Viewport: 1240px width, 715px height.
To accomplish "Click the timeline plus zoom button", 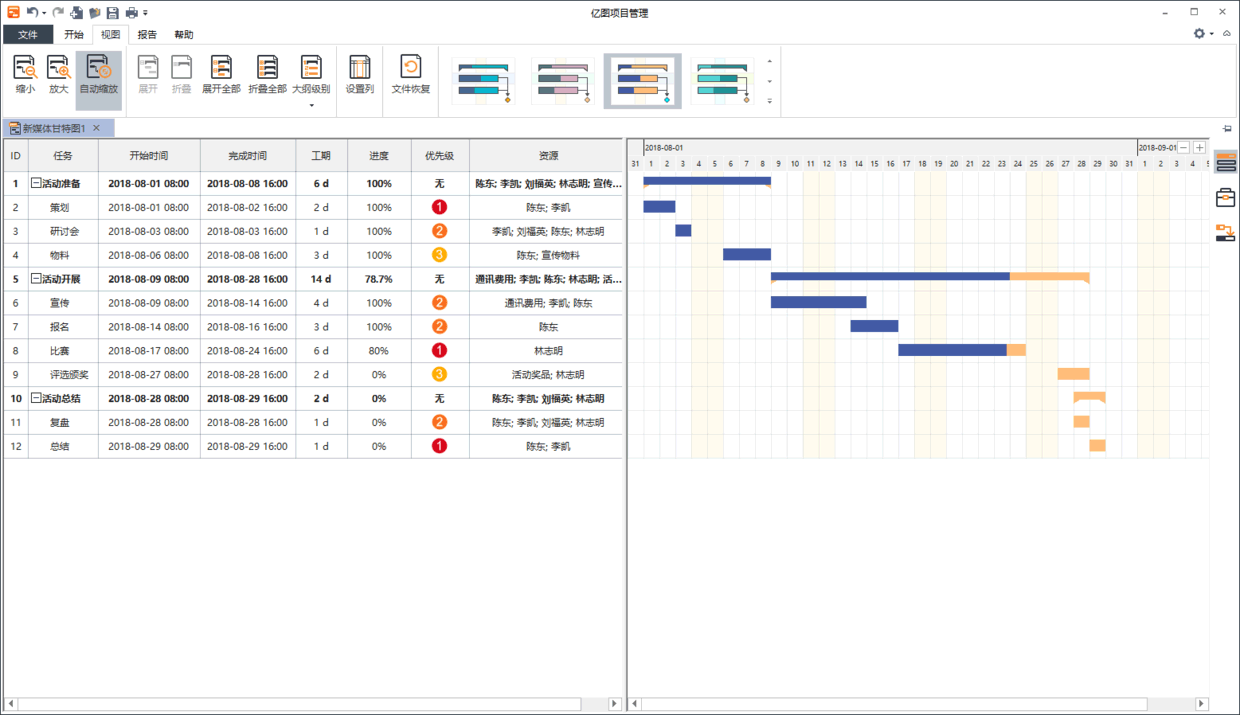I will pyautogui.click(x=1199, y=148).
